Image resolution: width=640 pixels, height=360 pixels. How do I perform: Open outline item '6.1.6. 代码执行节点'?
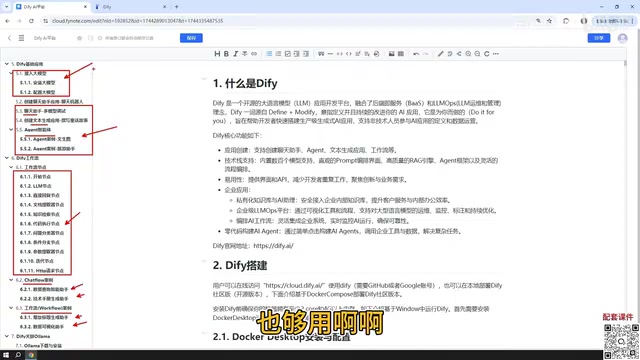(x=40, y=224)
